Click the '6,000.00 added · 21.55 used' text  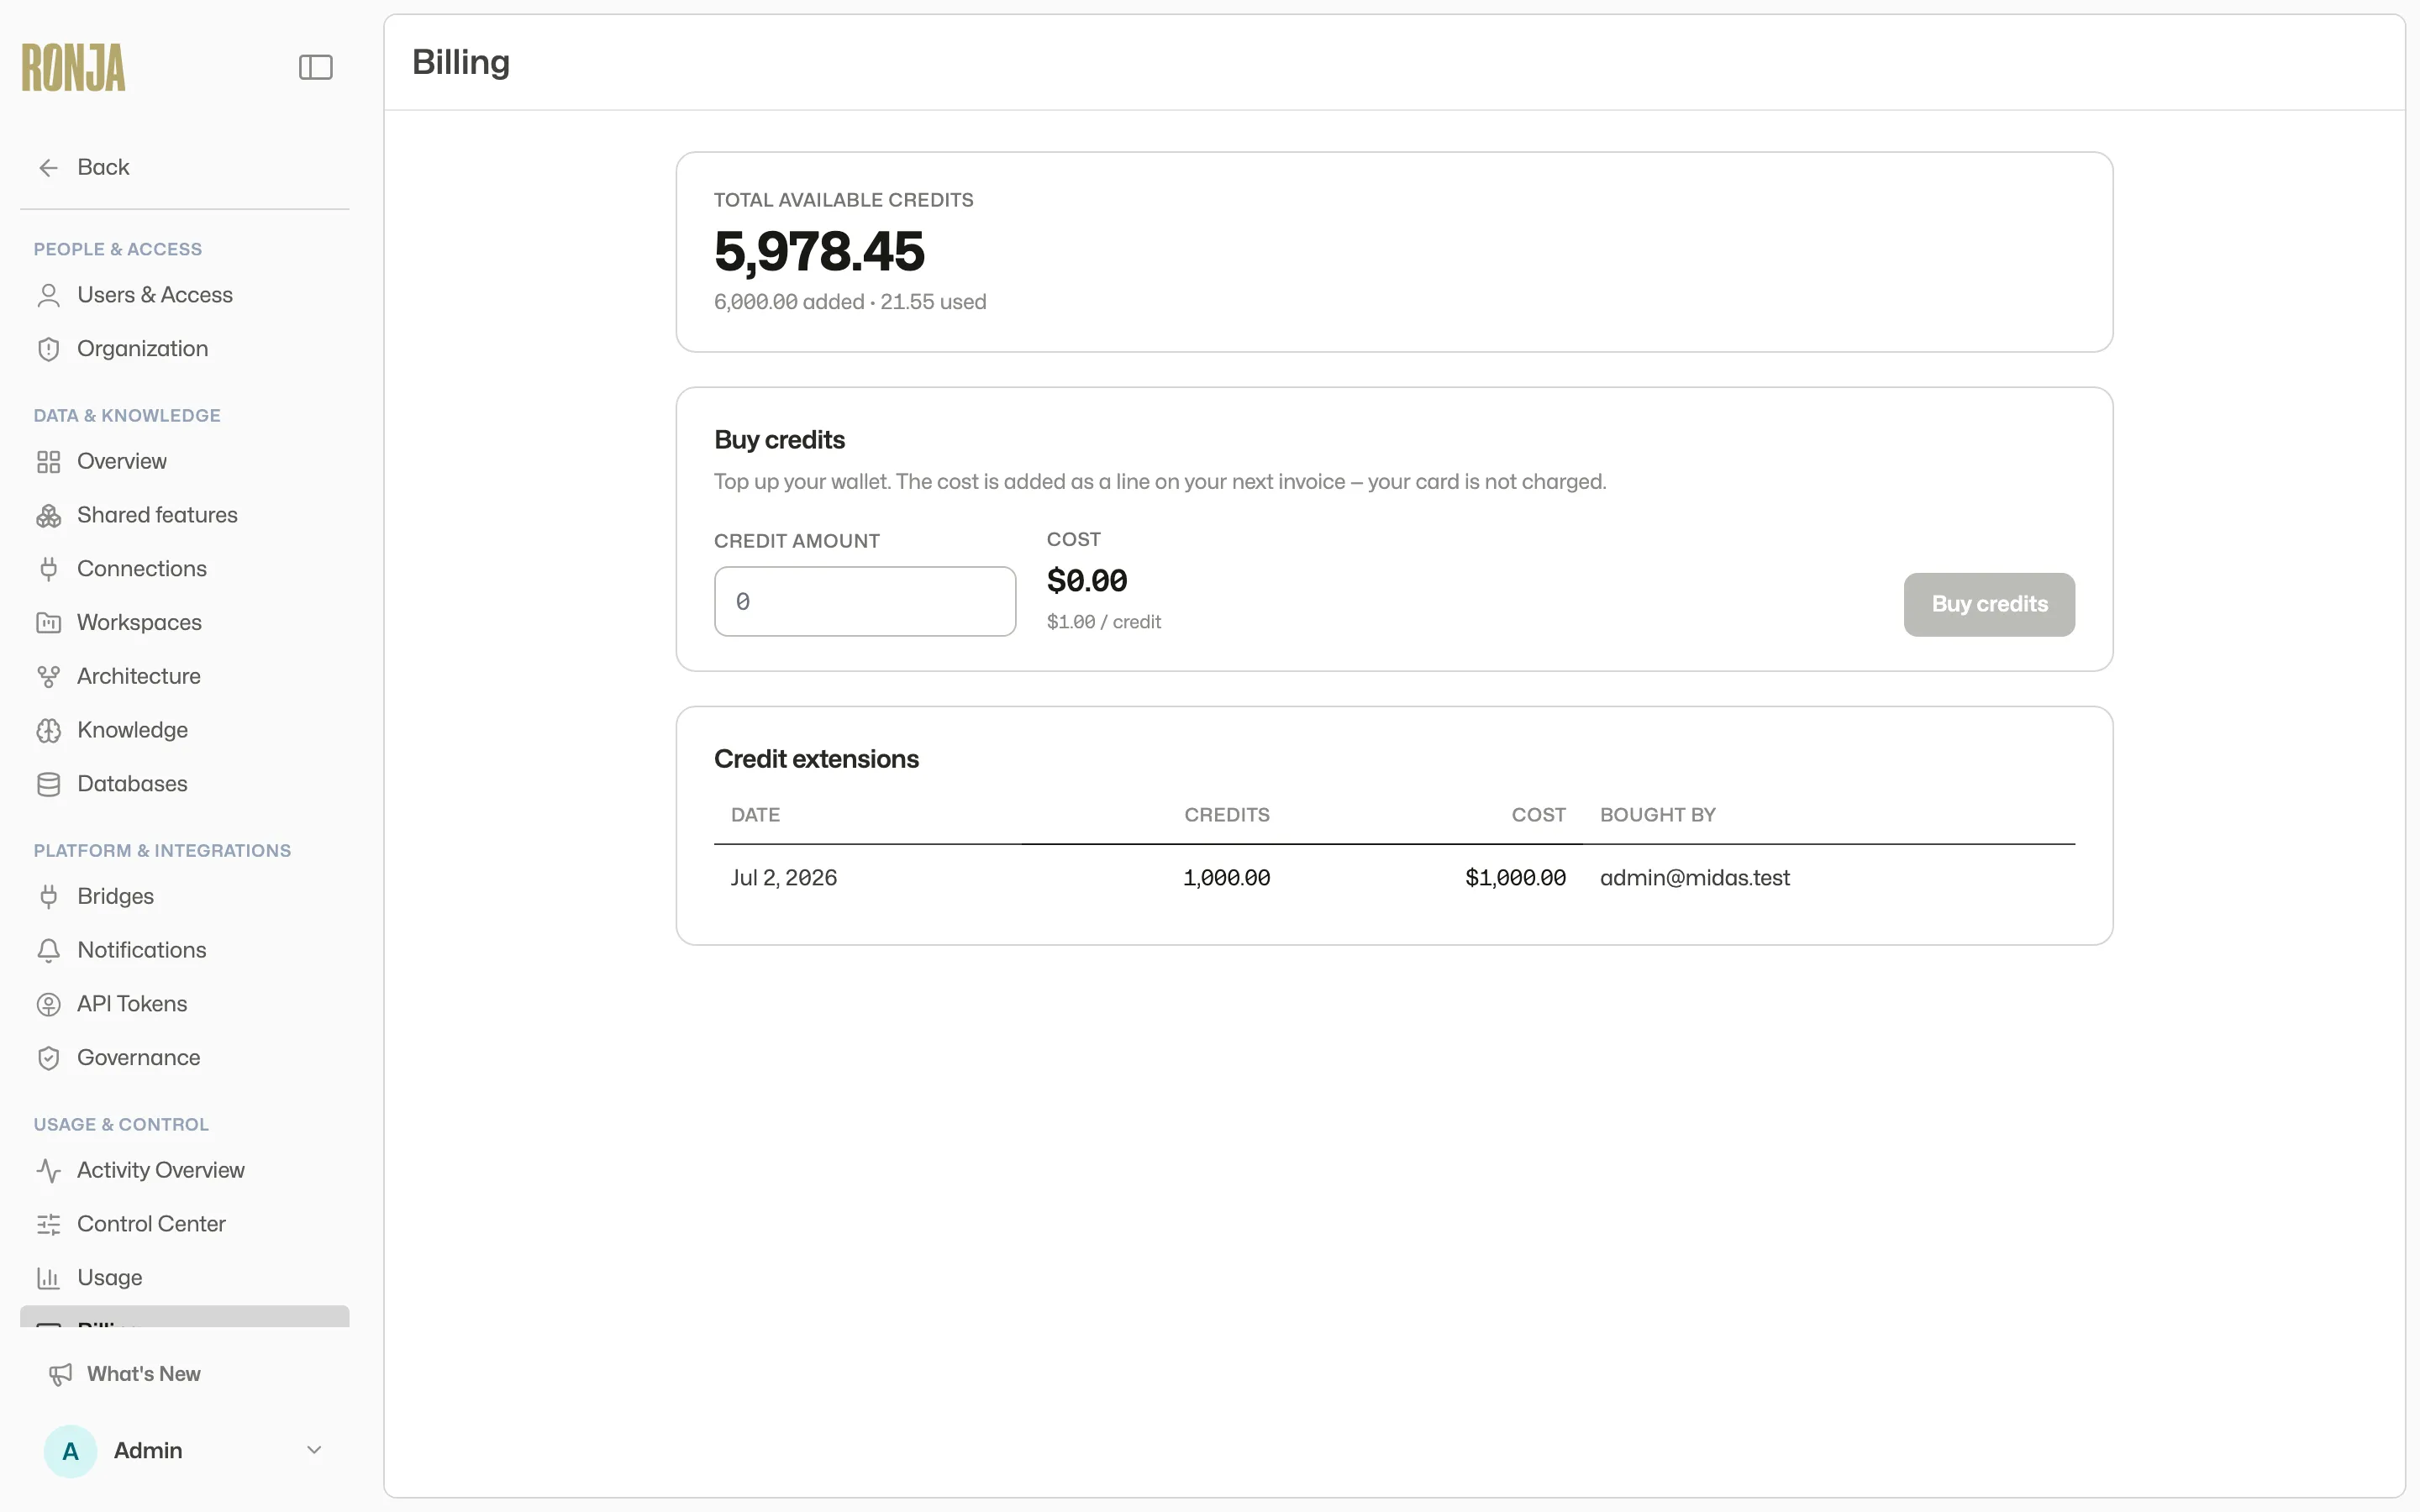(850, 303)
